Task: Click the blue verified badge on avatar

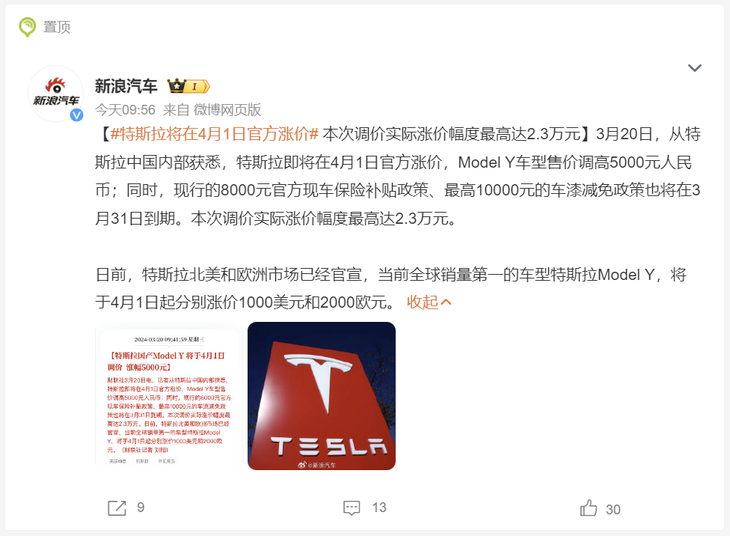Action: point(75,115)
